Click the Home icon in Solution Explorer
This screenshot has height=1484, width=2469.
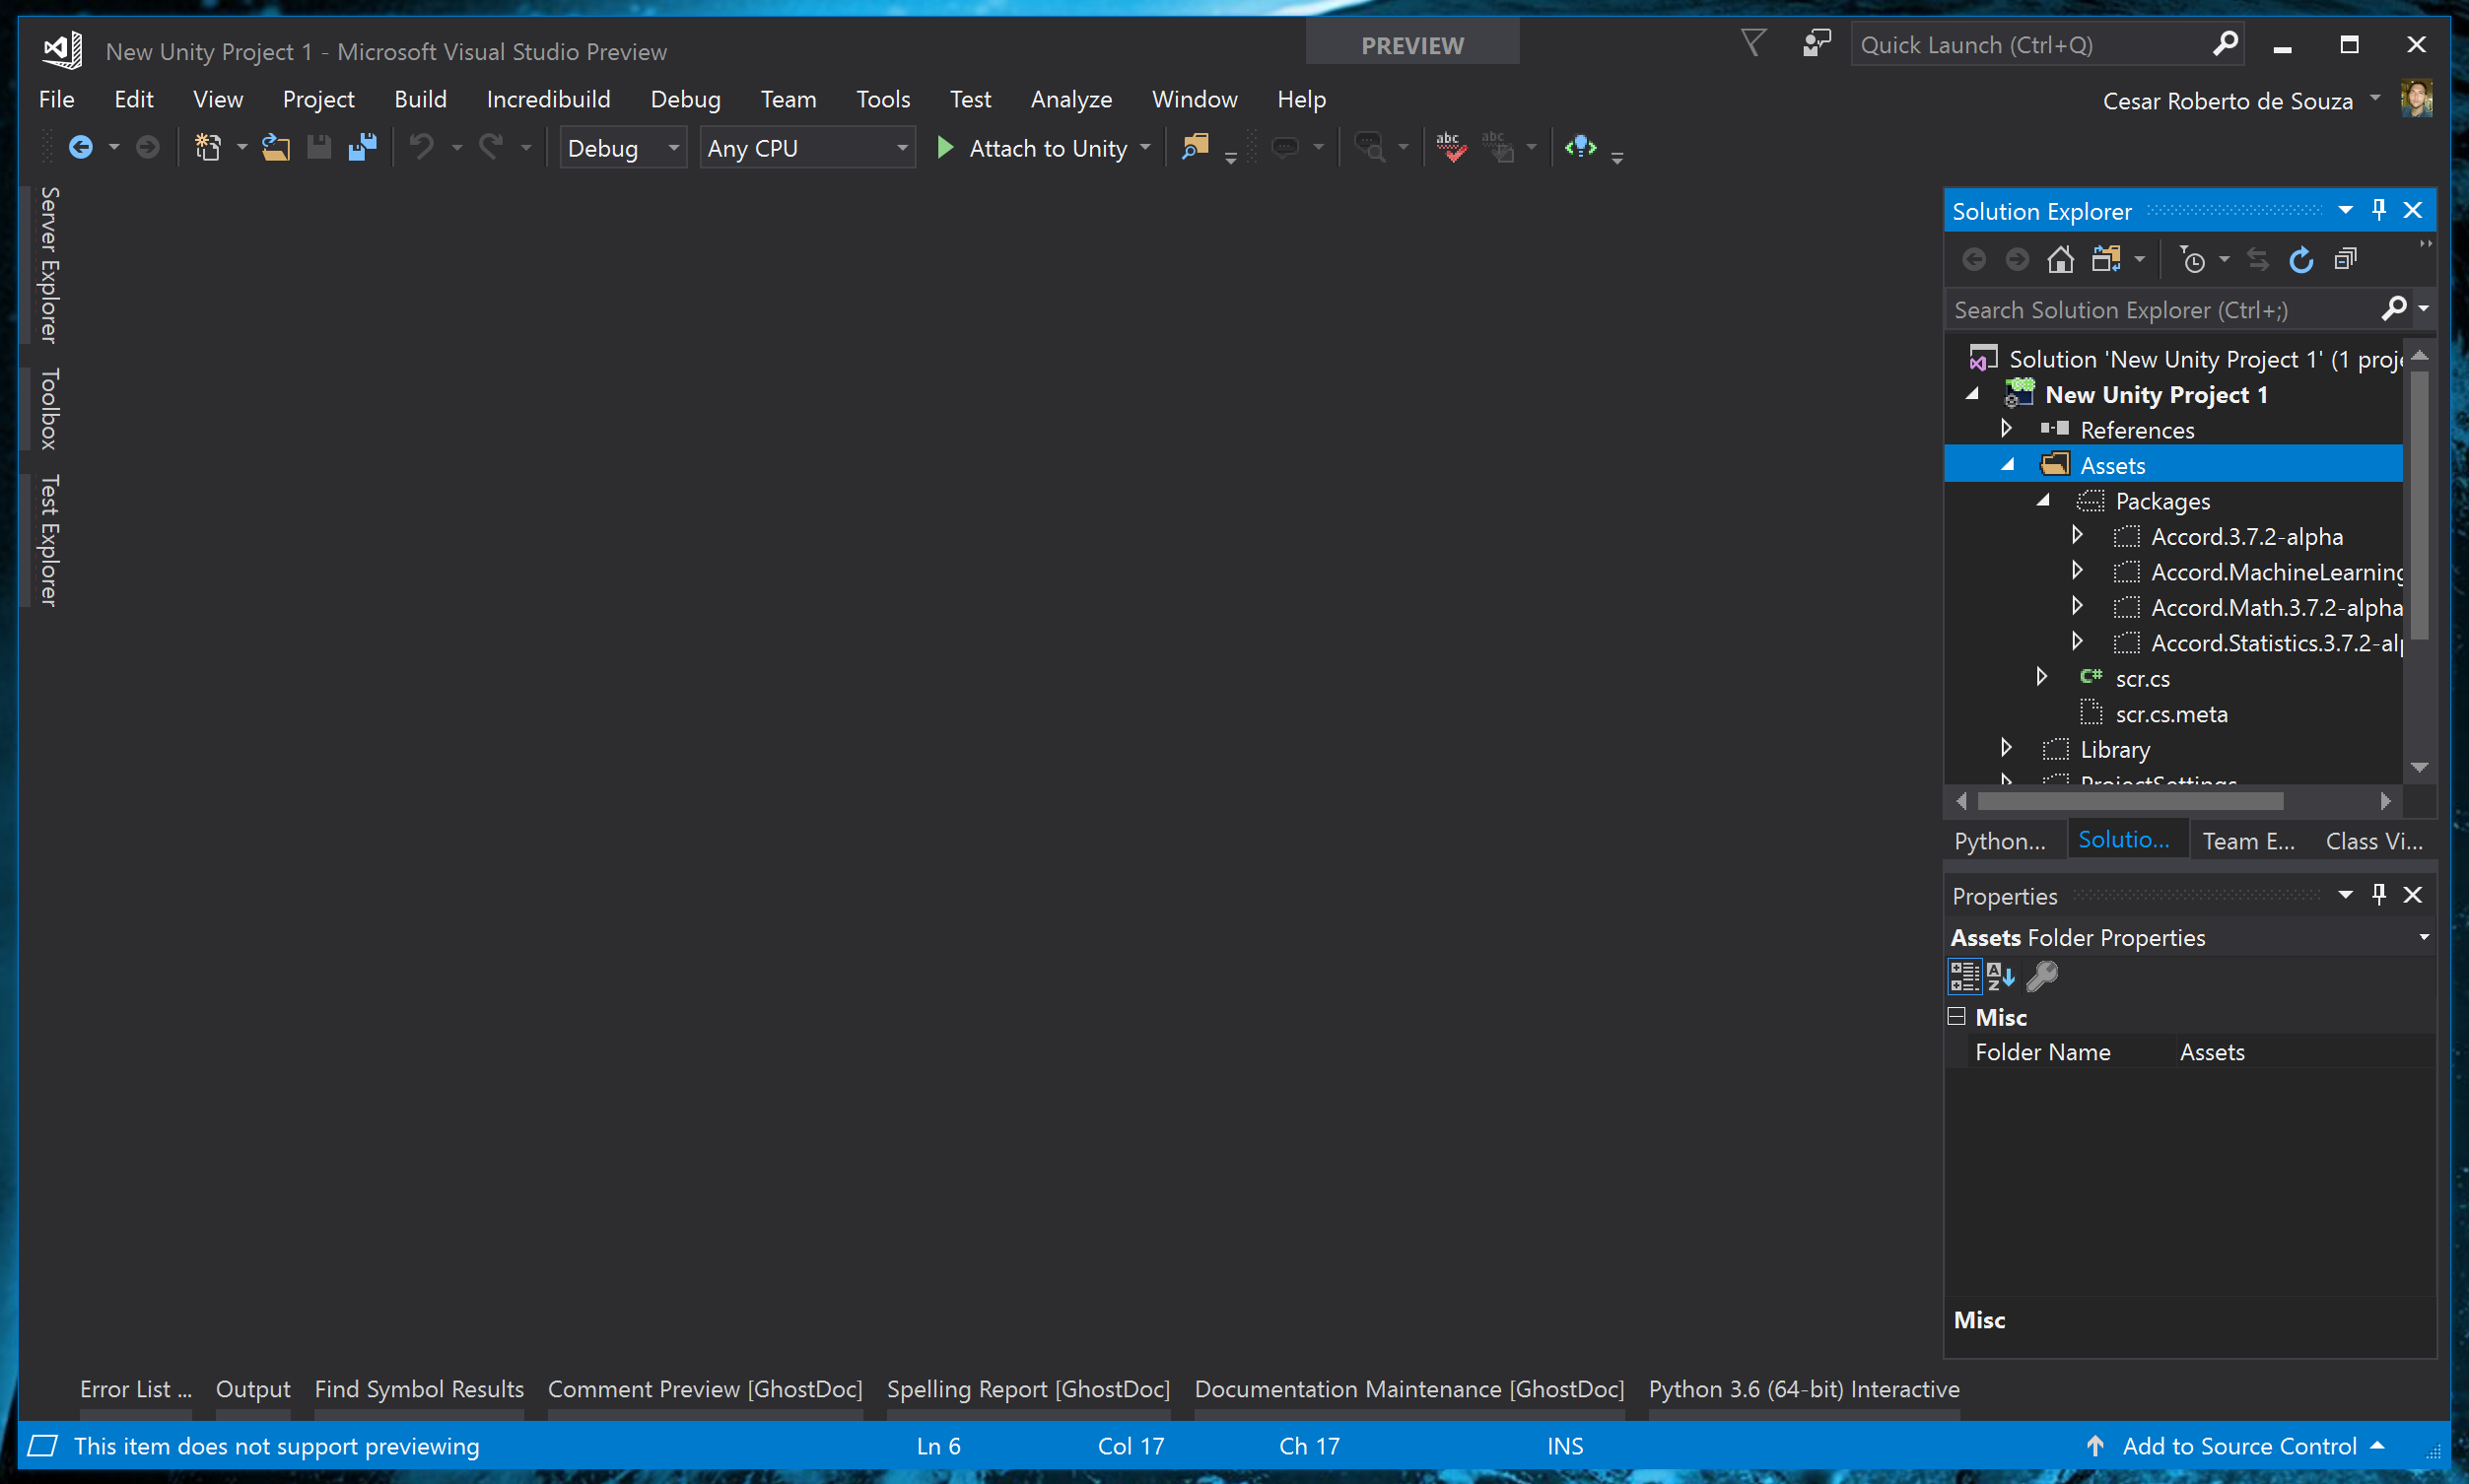coord(2060,260)
